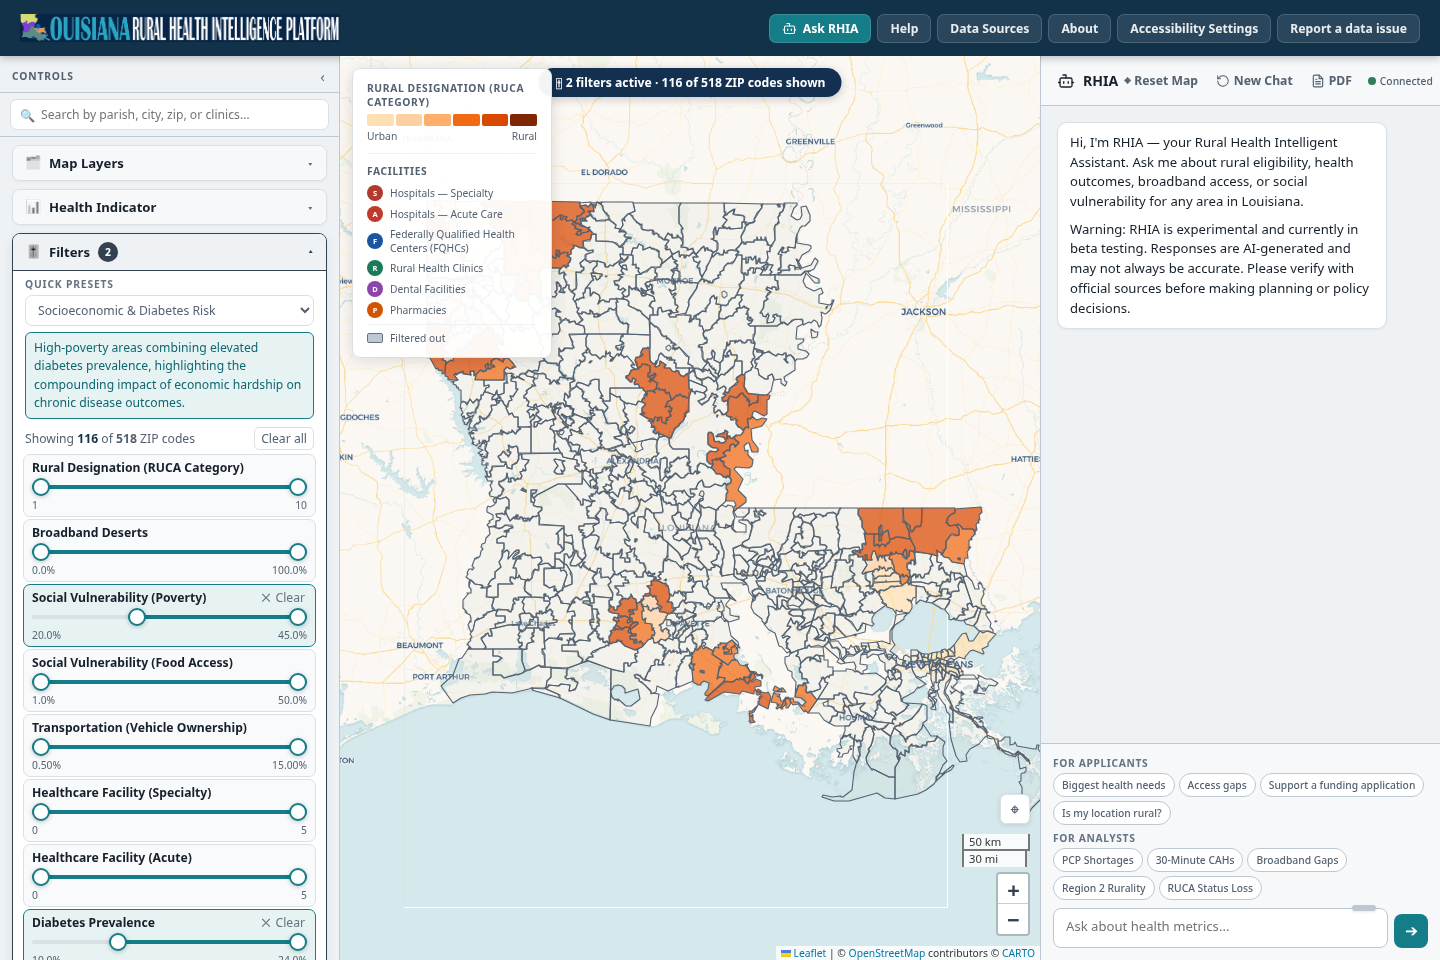Focus the parish, city, zip search field
Viewport: 1440px width, 960px height.
(169, 115)
